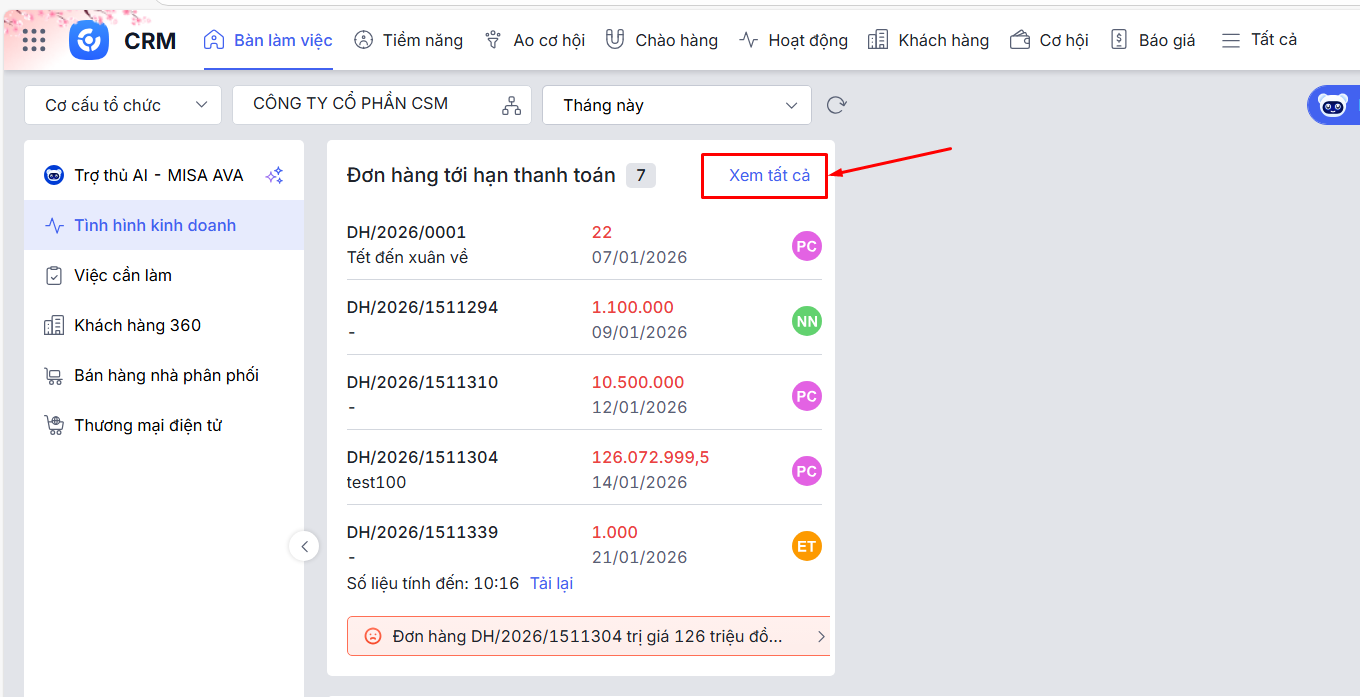Collapse the sidebar with chevron button

[304, 546]
